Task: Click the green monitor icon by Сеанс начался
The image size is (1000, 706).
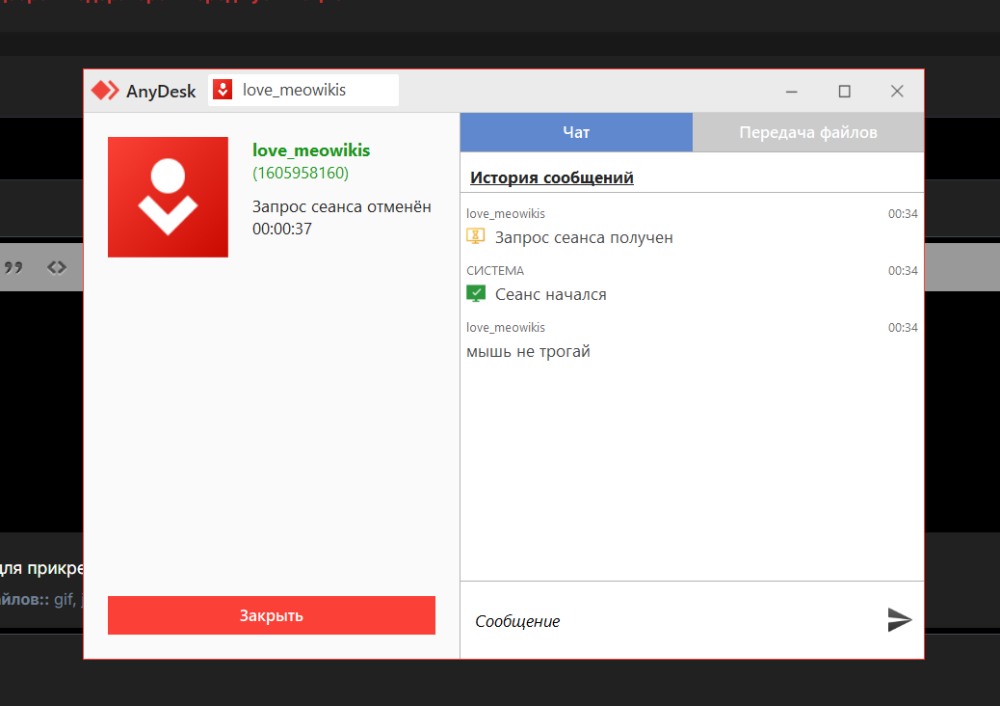Action: tap(476, 294)
